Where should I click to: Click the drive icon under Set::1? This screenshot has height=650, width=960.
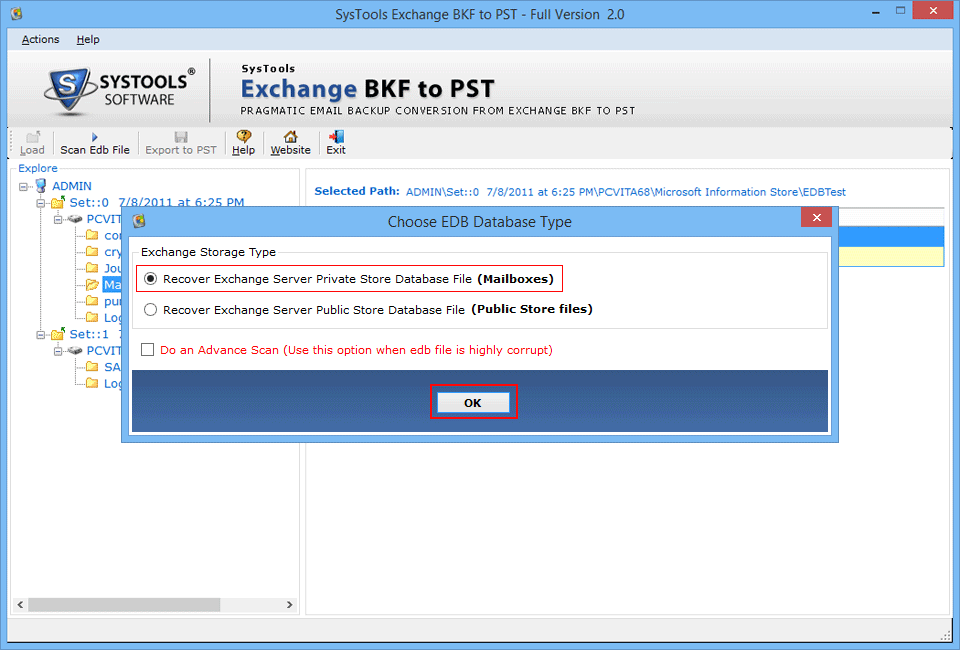(x=75, y=350)
